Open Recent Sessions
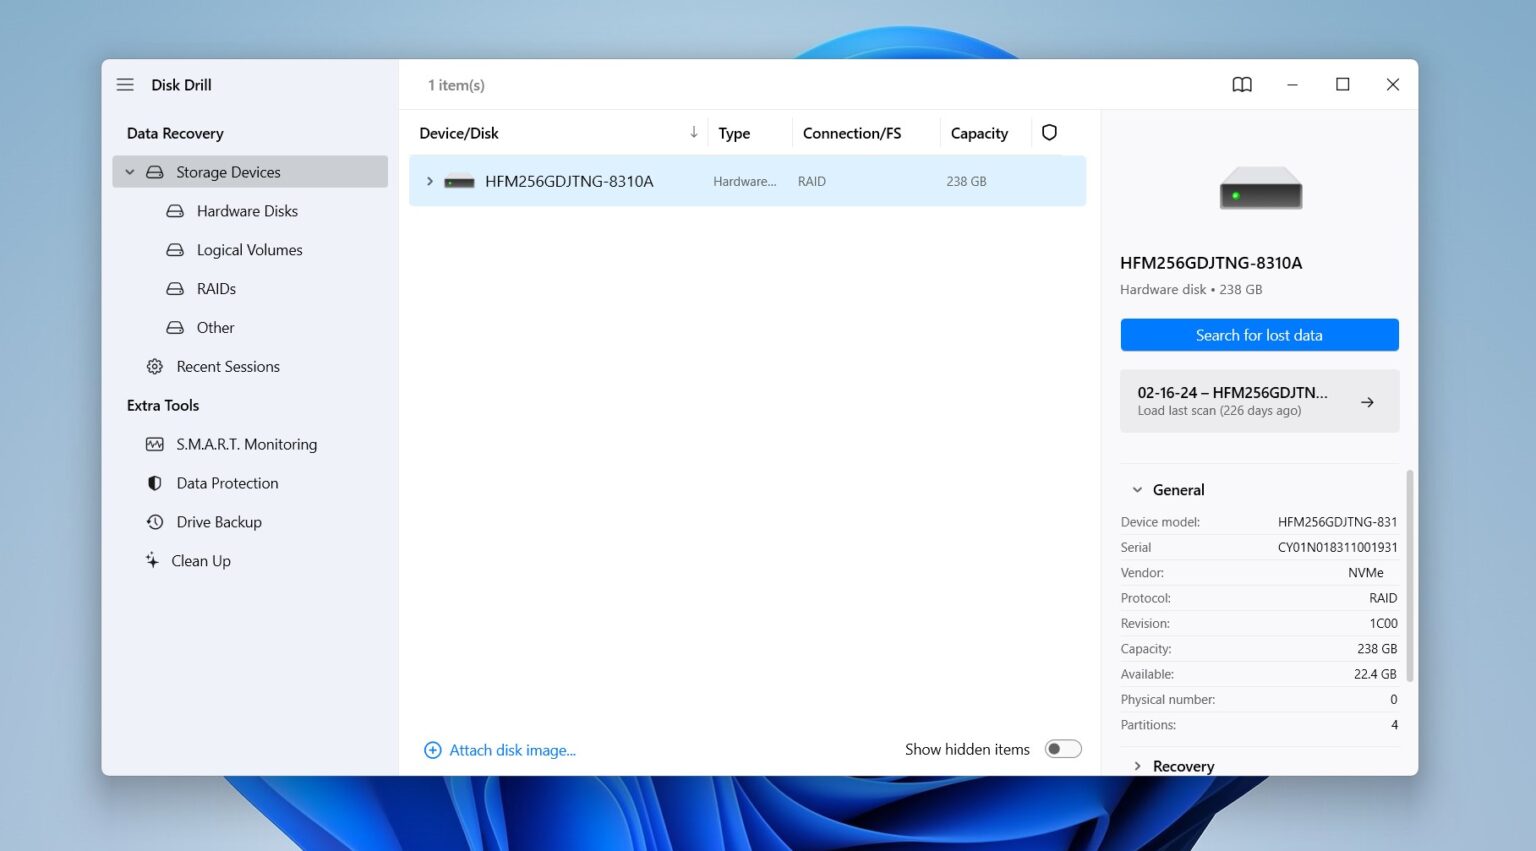This screenshot has width=1536, height=851. coord(228,367)
